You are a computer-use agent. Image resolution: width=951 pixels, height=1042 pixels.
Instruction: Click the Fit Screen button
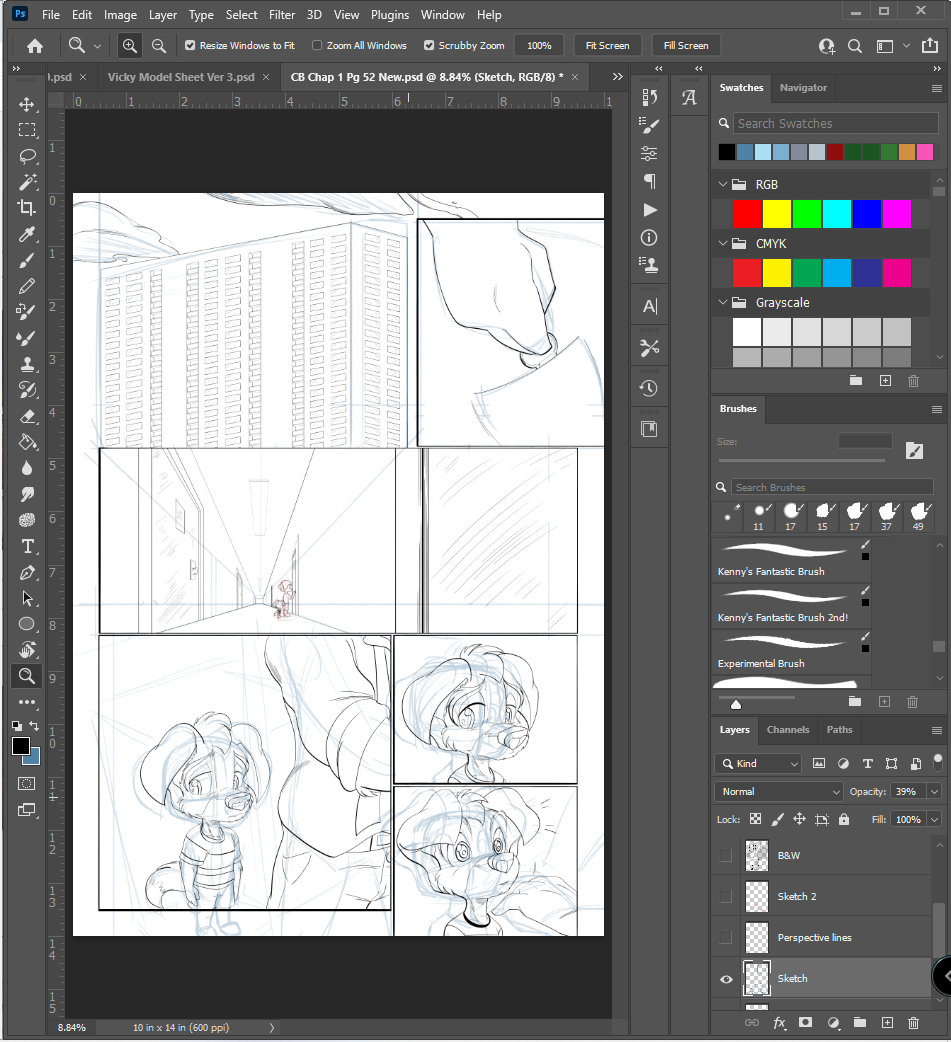tap(607, 45)
